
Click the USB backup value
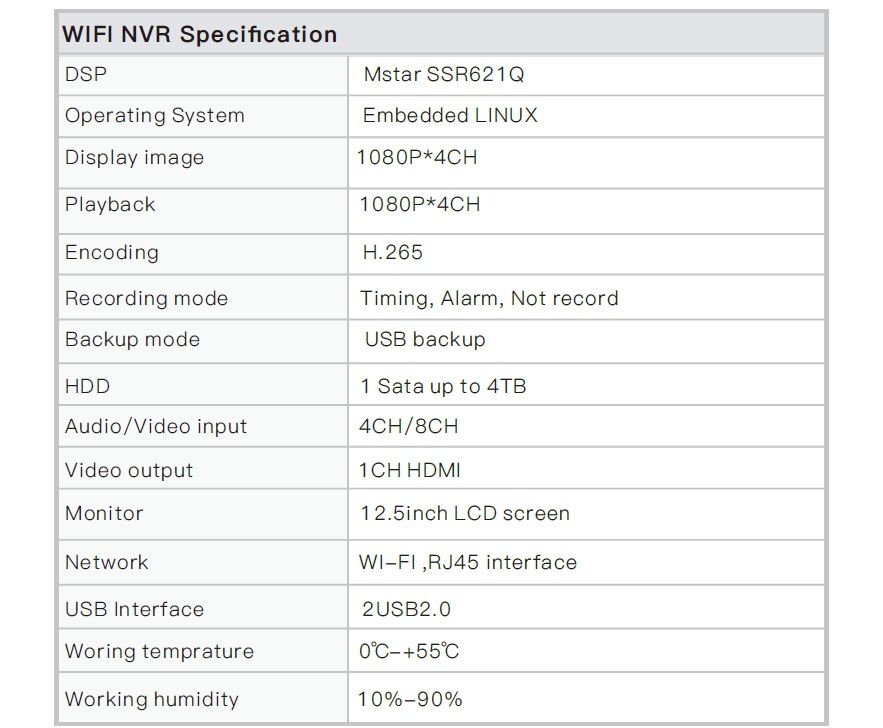[424, 339]
